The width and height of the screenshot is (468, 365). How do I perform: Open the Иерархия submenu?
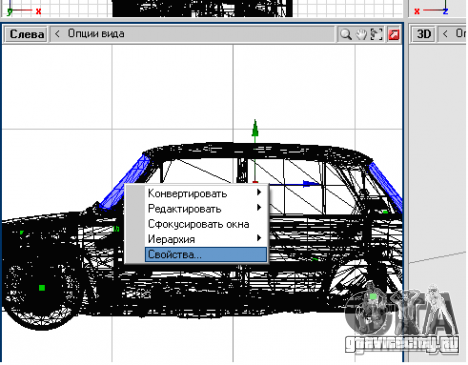click(x=205, y=239)
